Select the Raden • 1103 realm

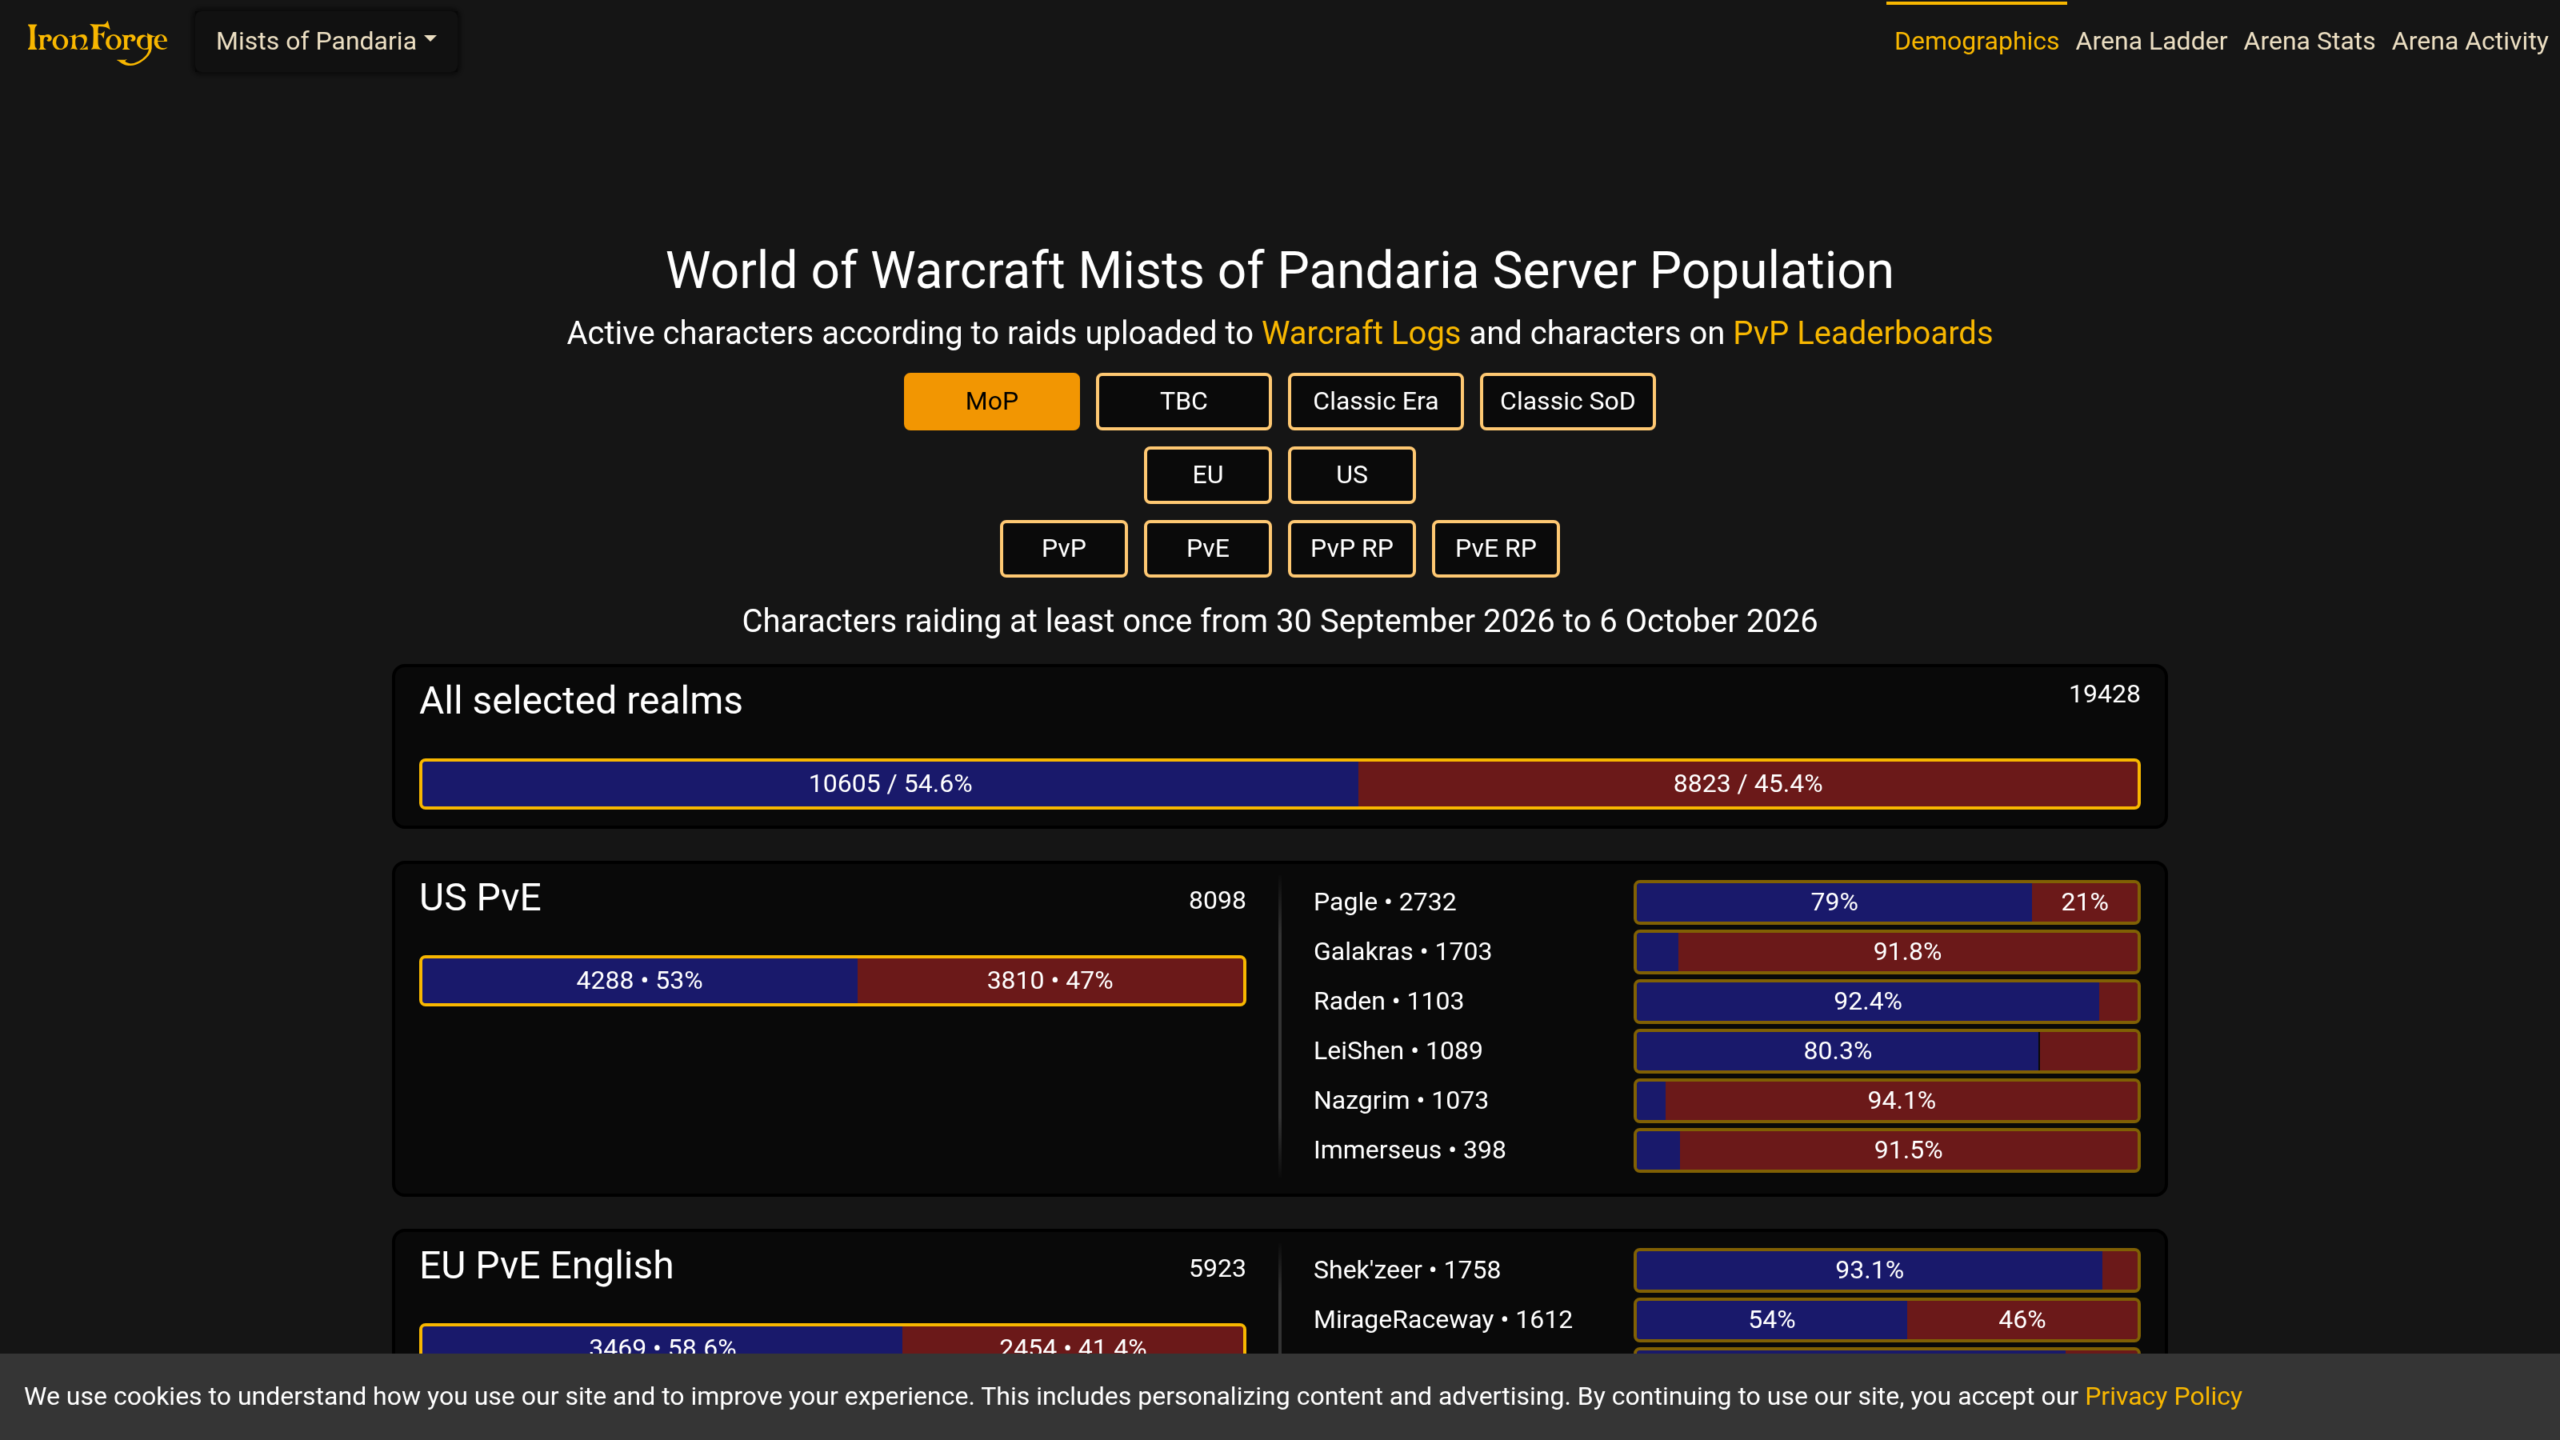pos(1388,1001)
